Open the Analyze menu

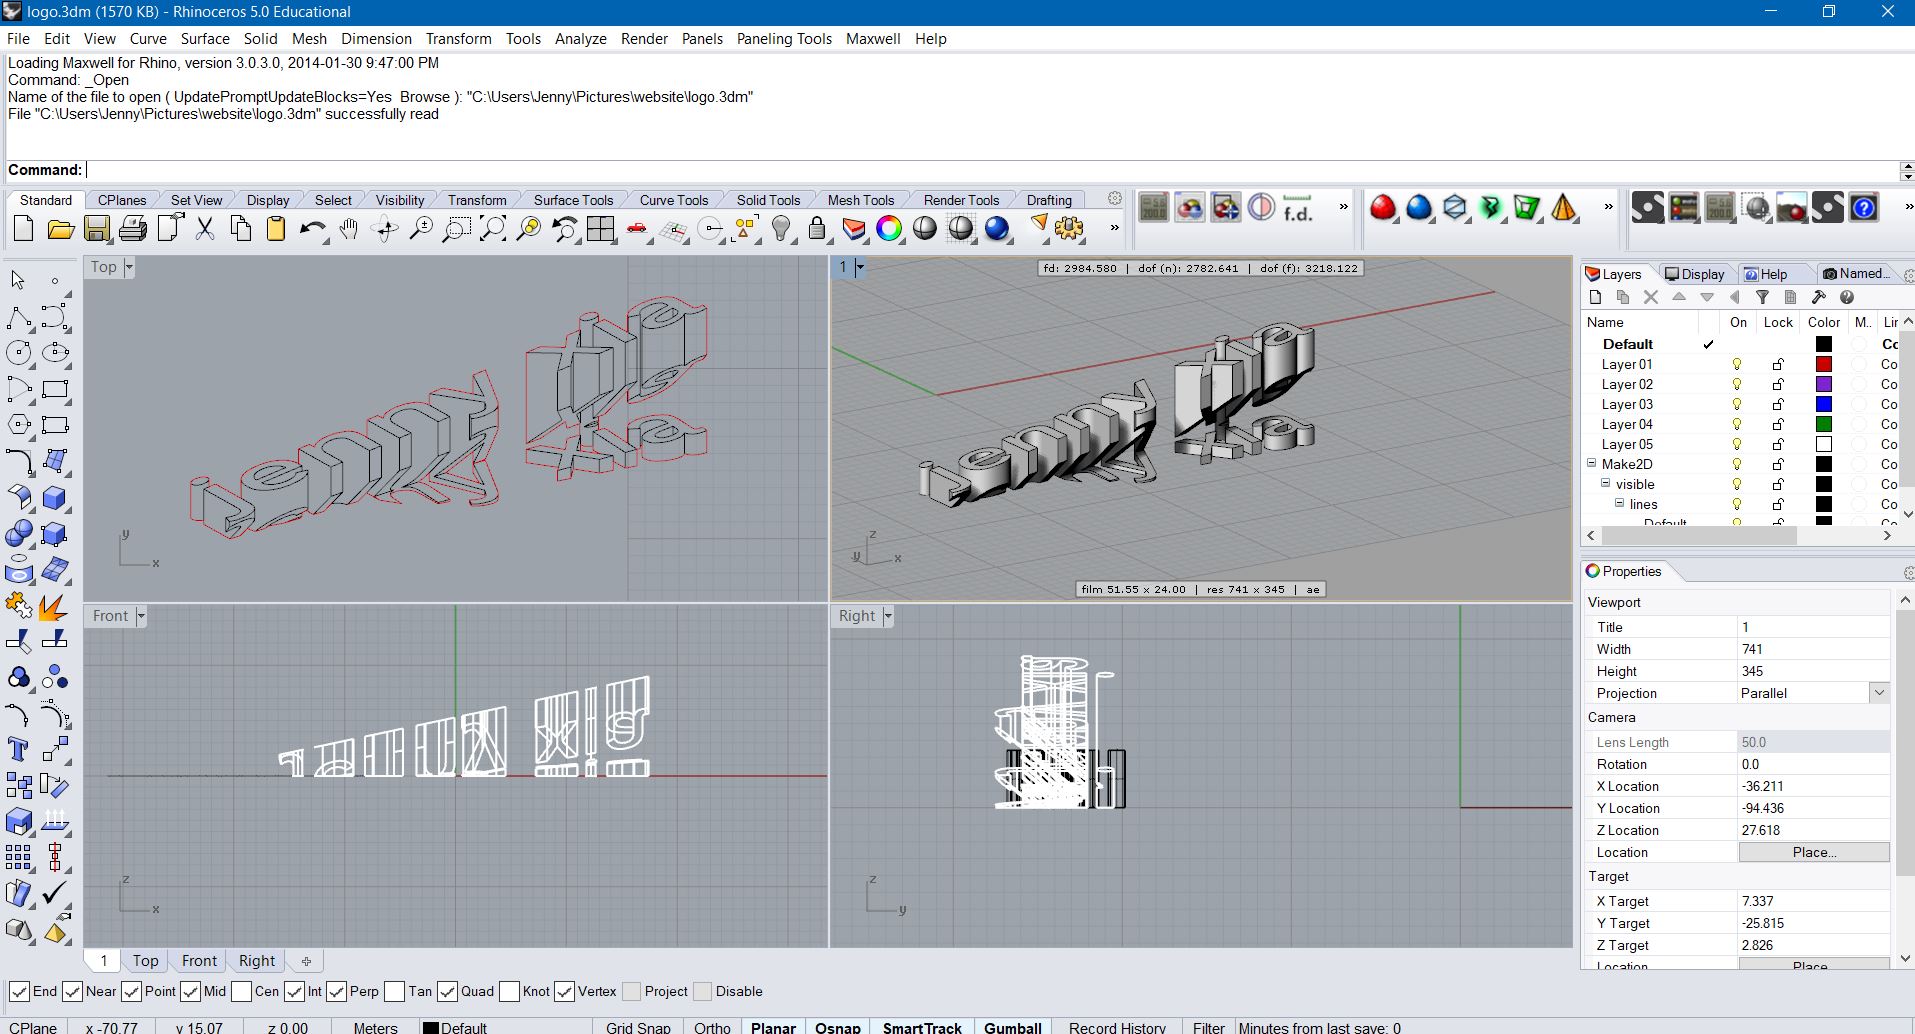pos(581,38)
